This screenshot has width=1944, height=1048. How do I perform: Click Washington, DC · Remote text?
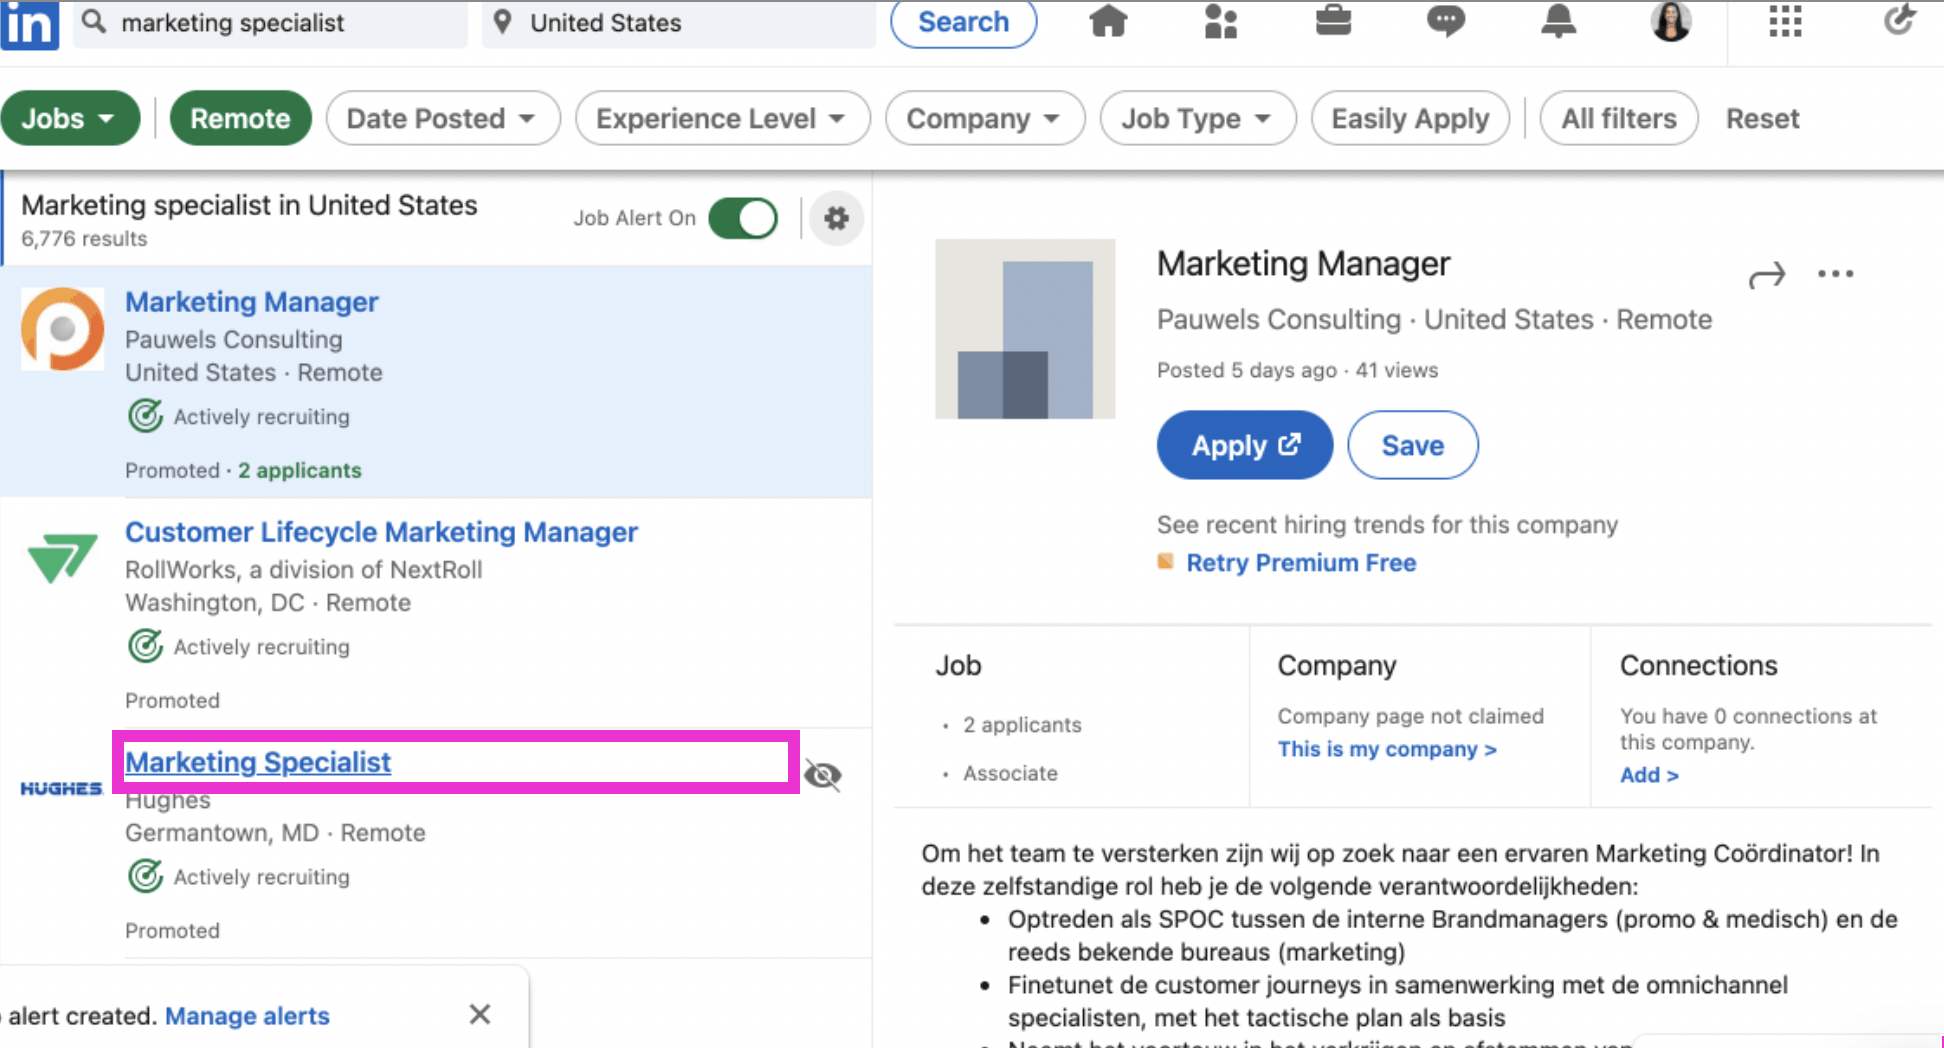[268, 603]
